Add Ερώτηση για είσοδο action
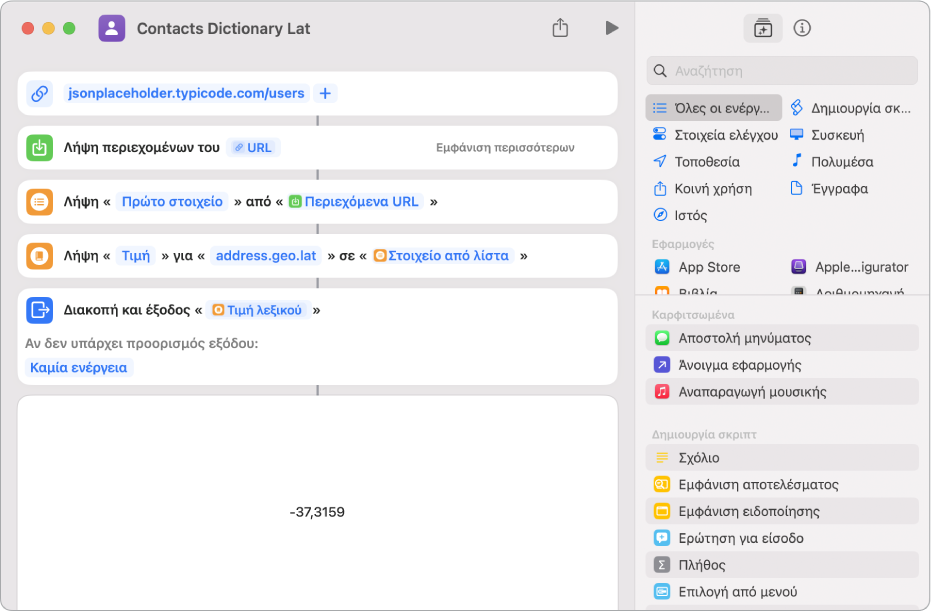The image size is (931, 612). tap(782, 538)
